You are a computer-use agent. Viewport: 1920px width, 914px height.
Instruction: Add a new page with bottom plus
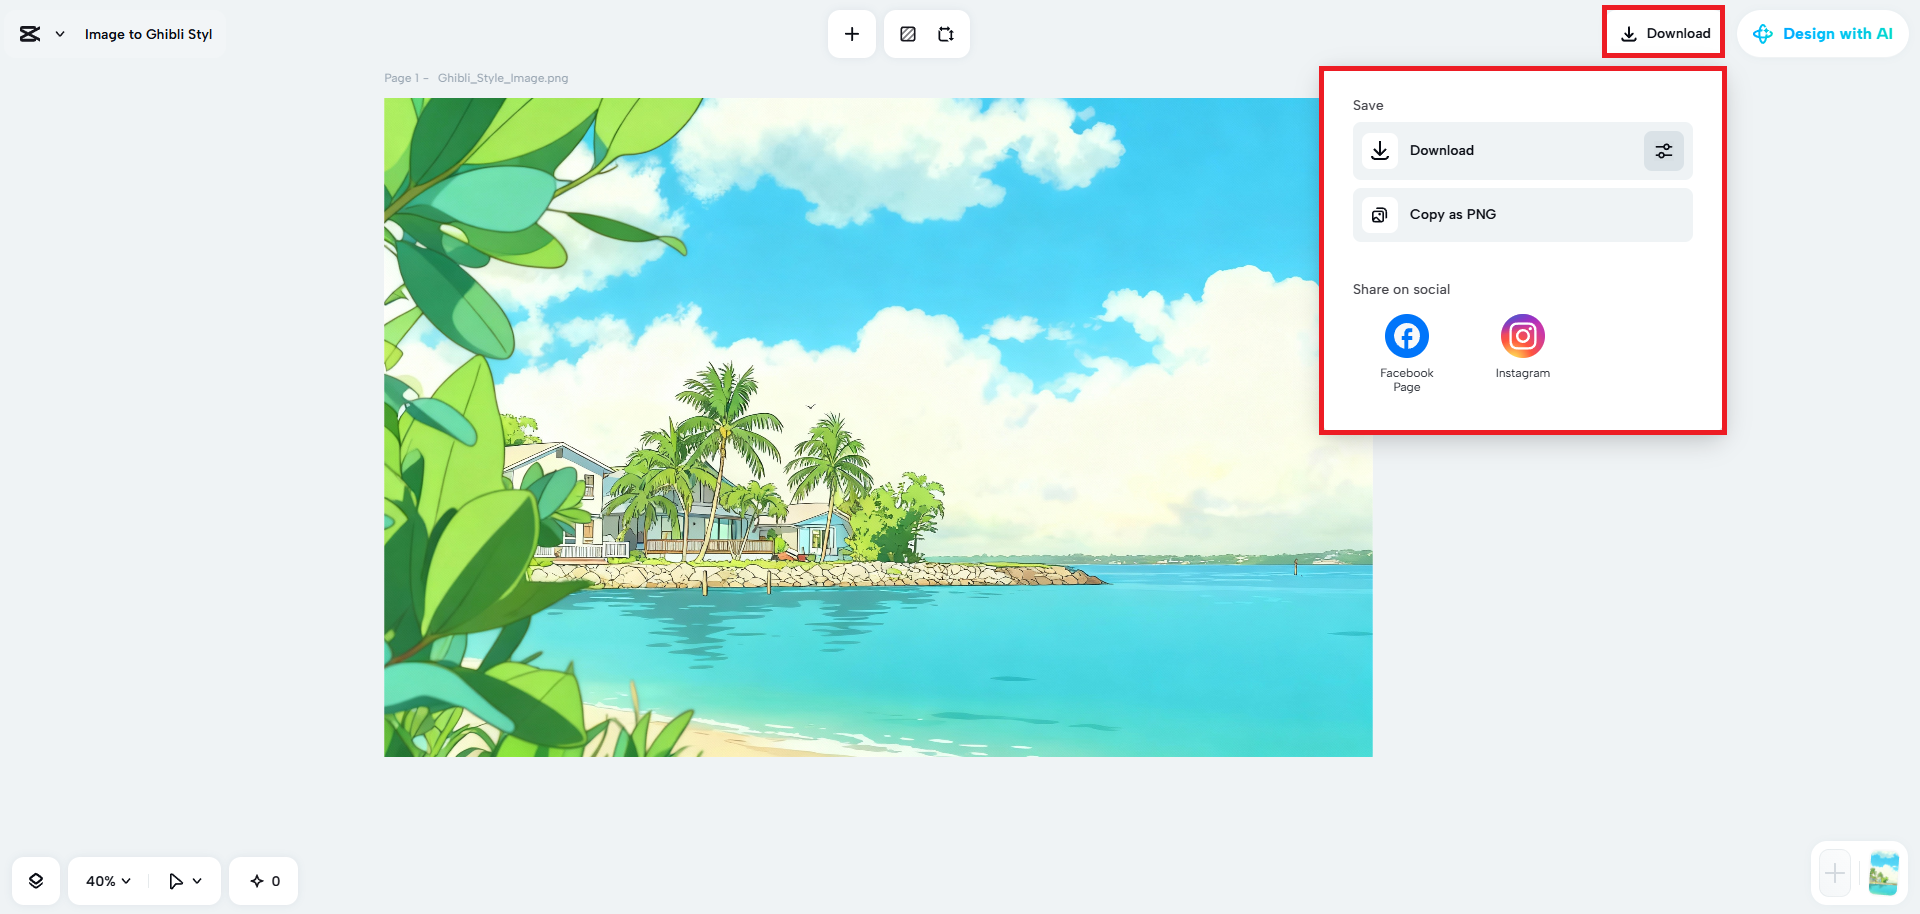point(1835,874)
